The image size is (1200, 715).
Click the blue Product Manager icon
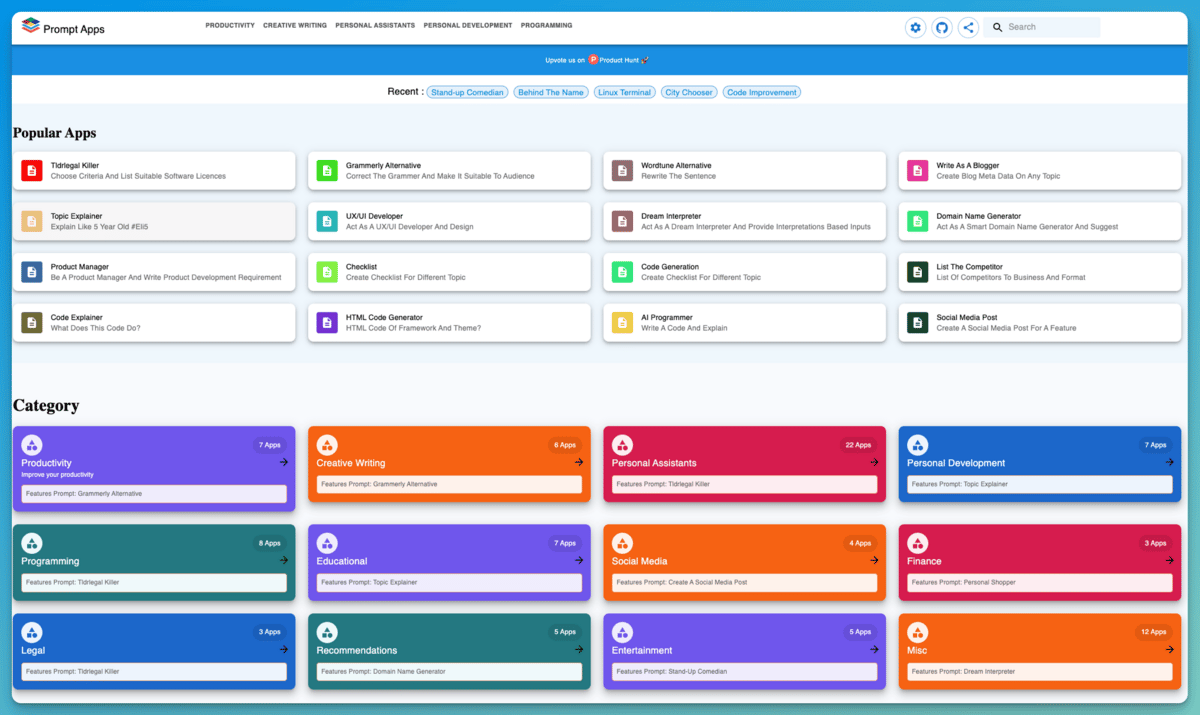pos(32,272)
